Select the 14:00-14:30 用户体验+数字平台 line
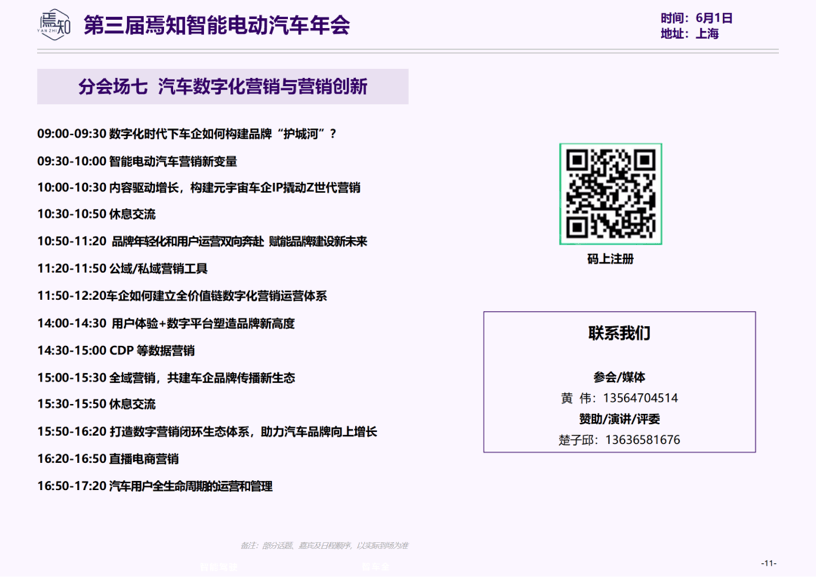The height and width of the screenshot is (577, 816). 166,324
